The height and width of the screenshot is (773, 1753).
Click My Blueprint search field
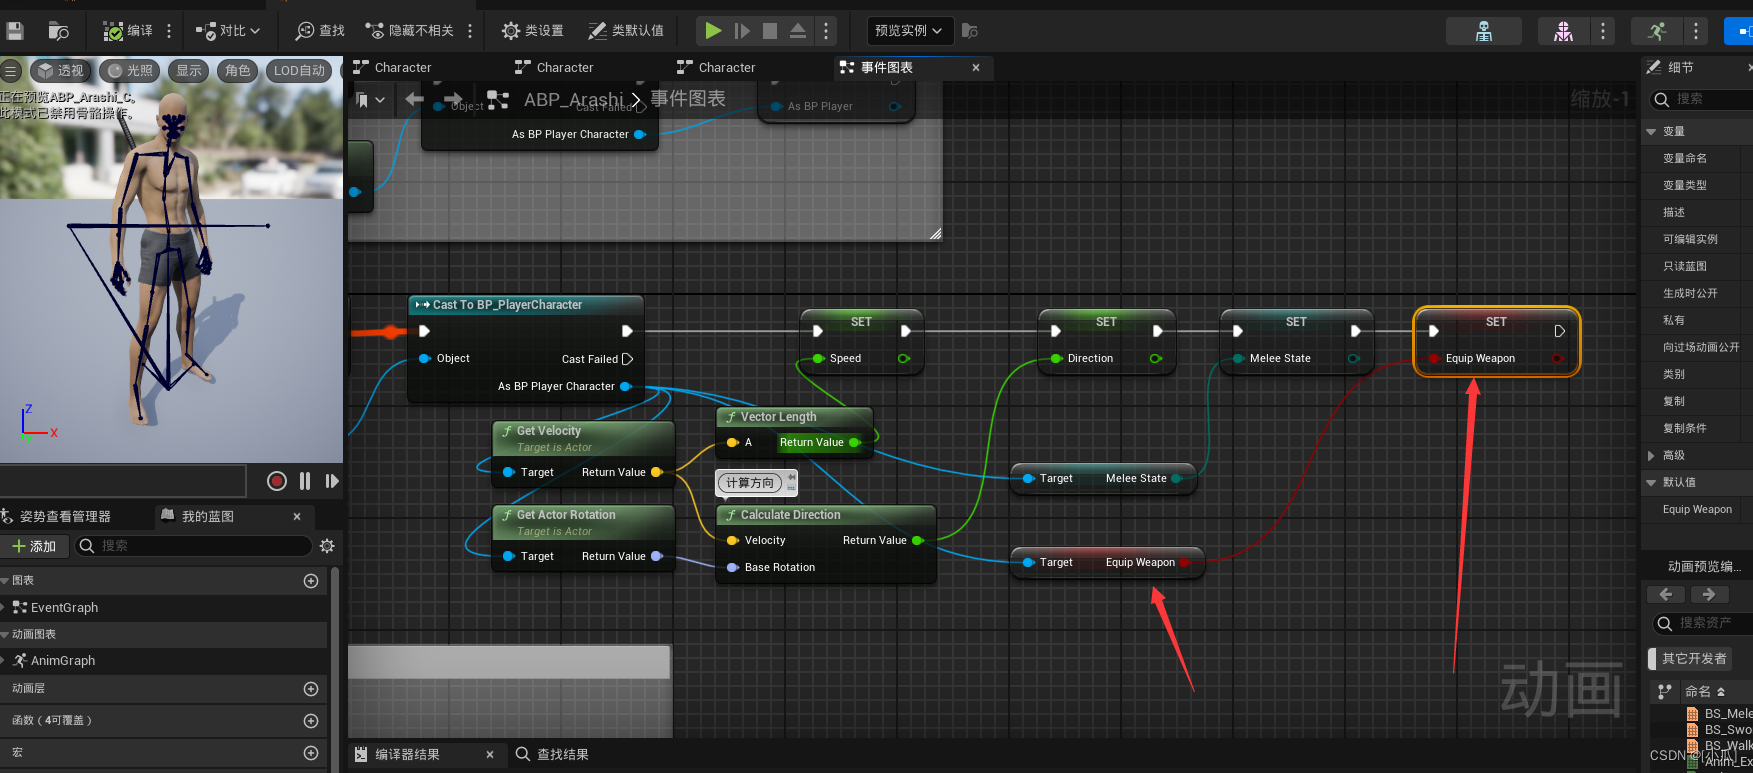[195, 546]
